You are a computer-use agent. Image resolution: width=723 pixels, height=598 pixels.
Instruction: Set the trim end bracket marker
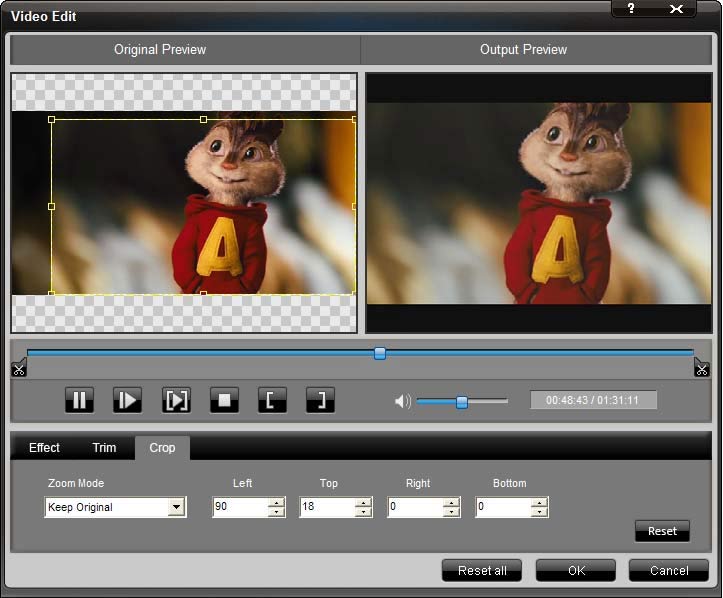point(320,401)
